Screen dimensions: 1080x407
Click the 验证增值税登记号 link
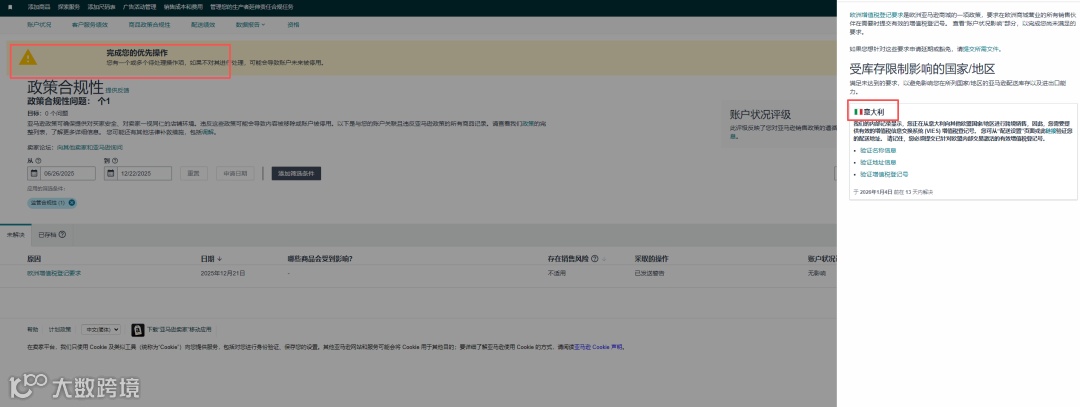(884, 174)
